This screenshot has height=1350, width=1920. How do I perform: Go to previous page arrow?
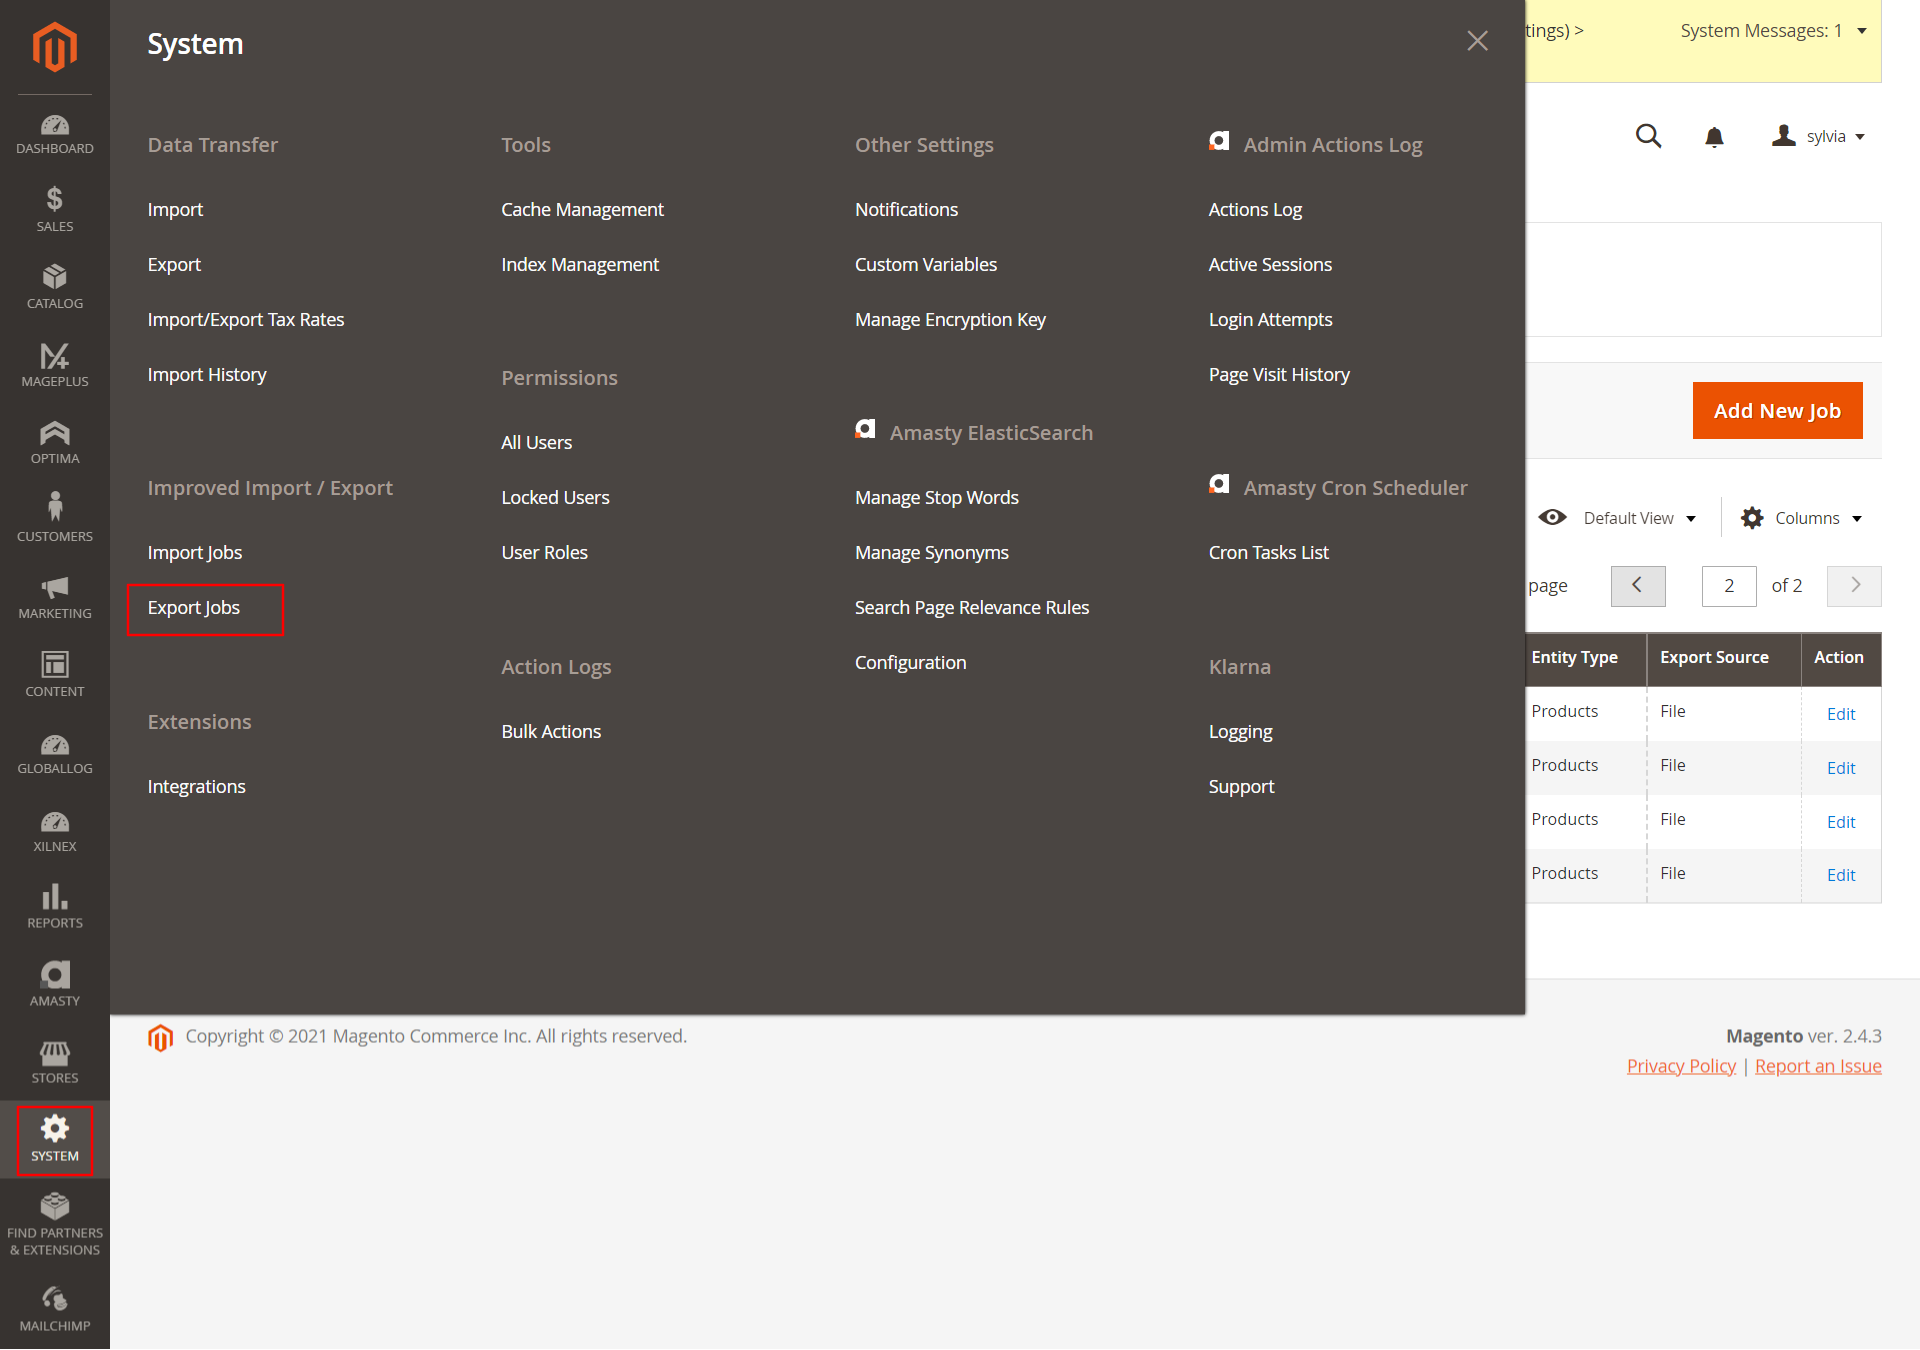coord(1637,586)
